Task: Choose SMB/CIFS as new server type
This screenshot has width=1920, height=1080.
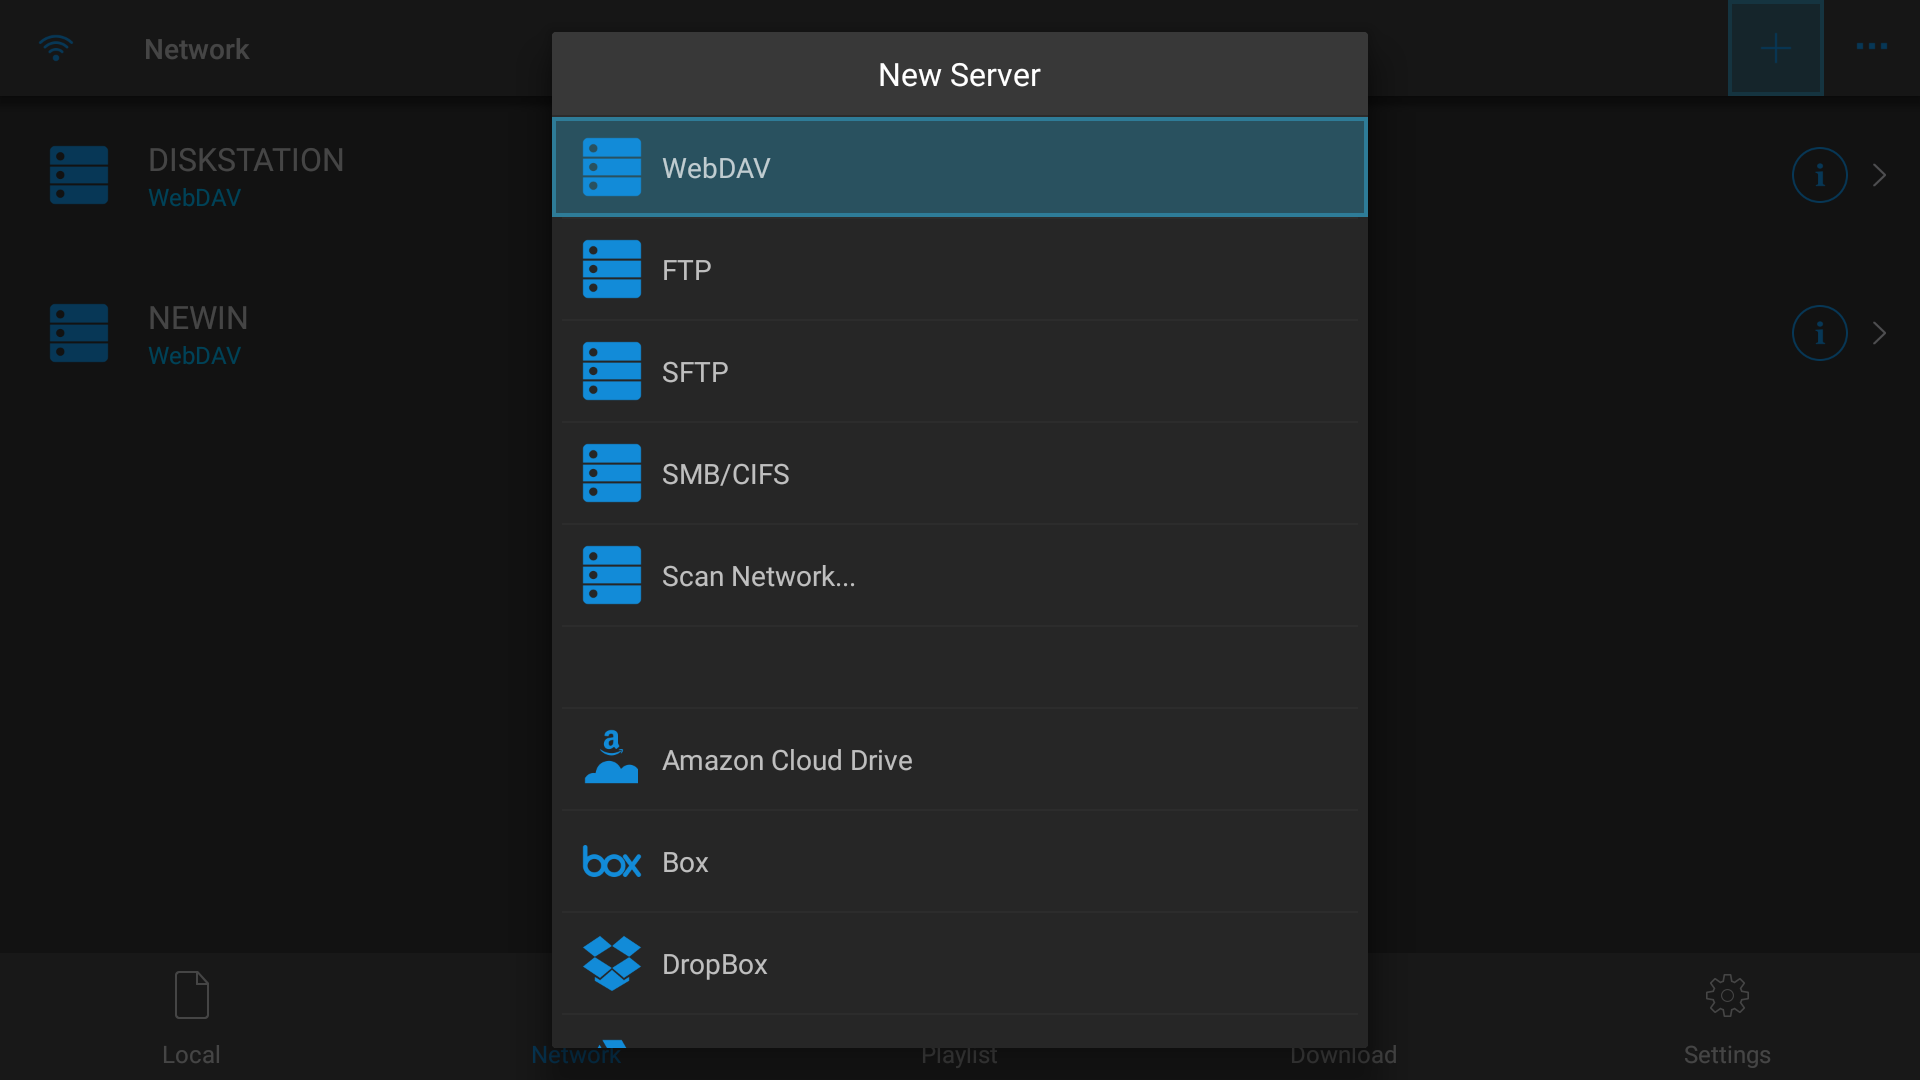Action: coord(958,473)
